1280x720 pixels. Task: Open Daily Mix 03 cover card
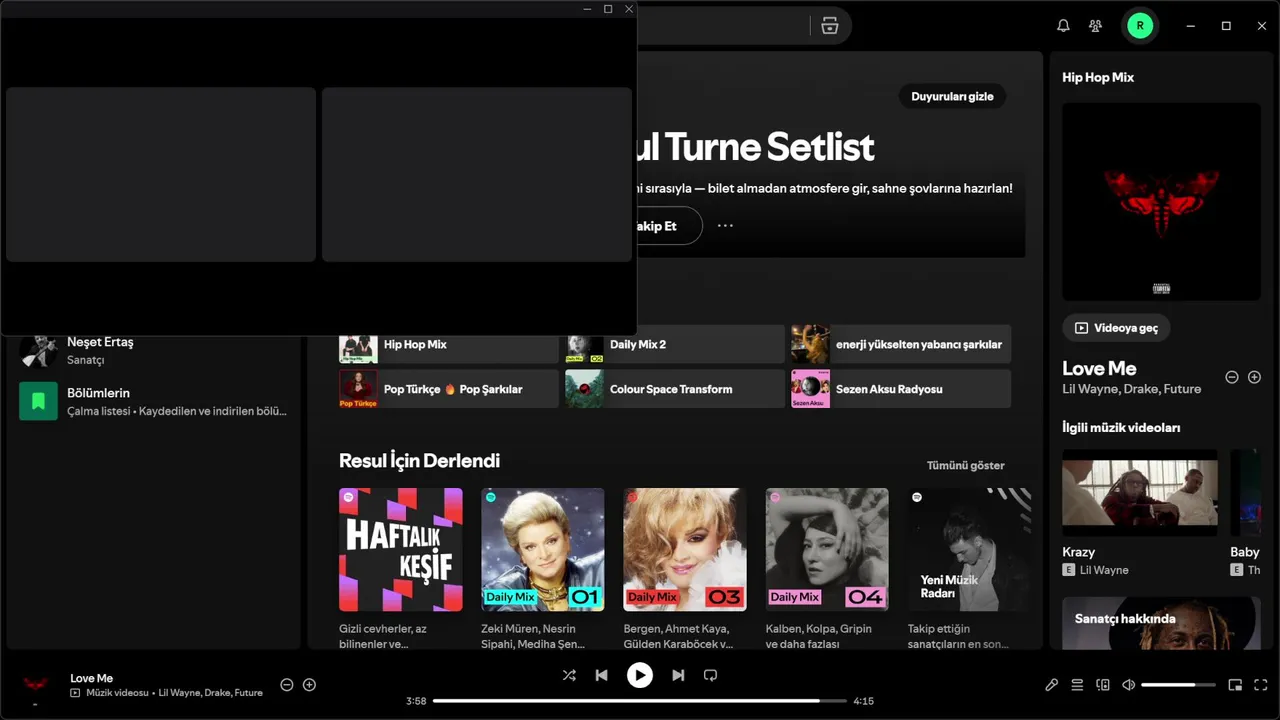(685, 549)
